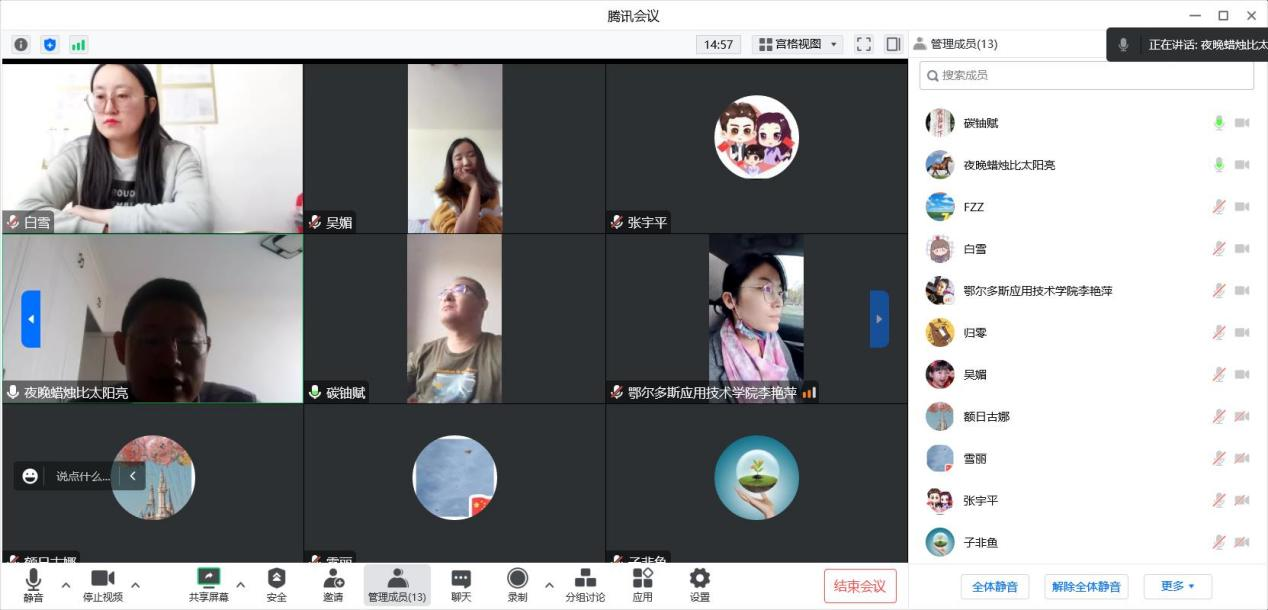Click camera icon for 子非鱼
Image resolution: width=1268 pixels, height=610 pixels.
(x=1242, y=543)
